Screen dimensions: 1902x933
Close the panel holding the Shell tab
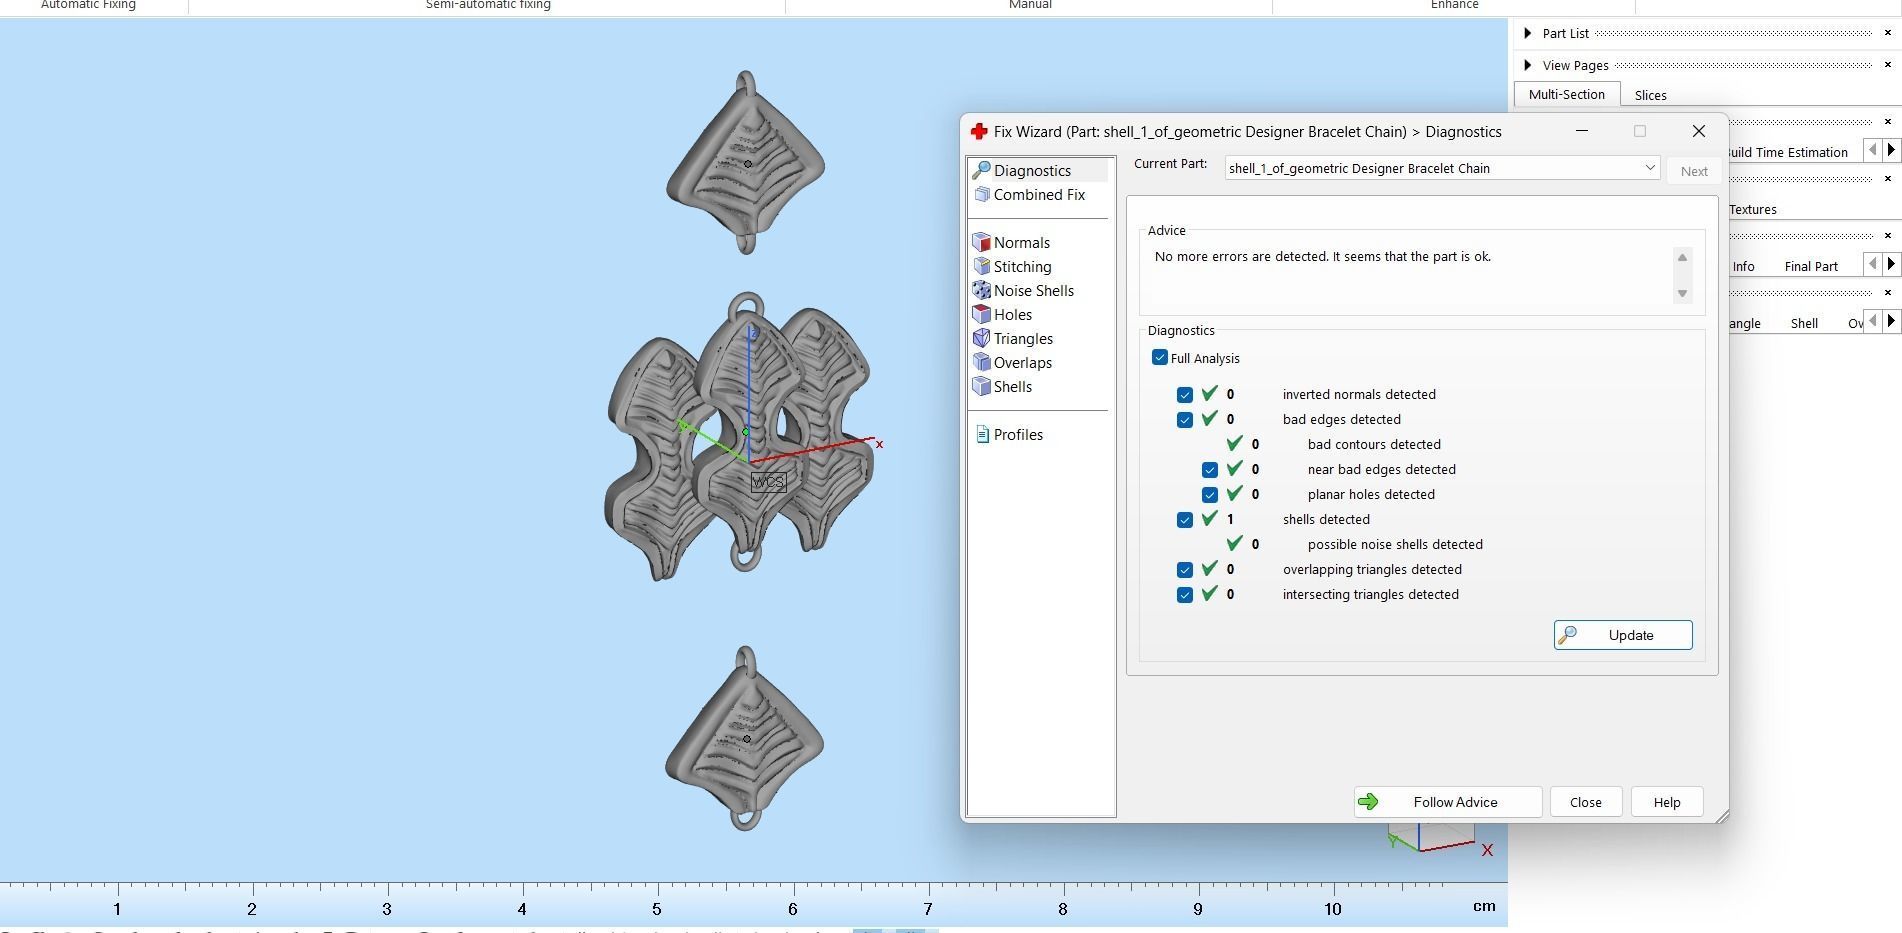[x=1888, y=293]
